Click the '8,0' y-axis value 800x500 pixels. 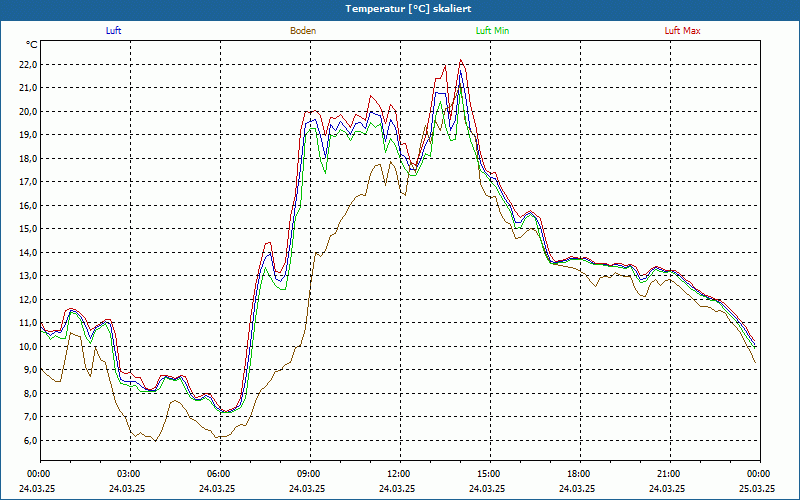coord(30,393)
